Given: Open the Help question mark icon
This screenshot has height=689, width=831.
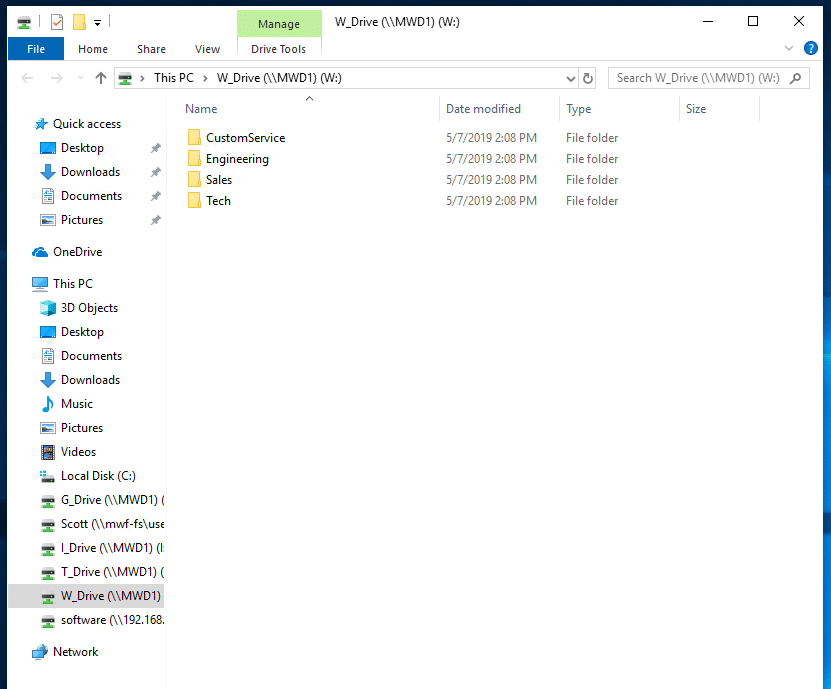Looking at the screenshot, I should coord(811,47).
